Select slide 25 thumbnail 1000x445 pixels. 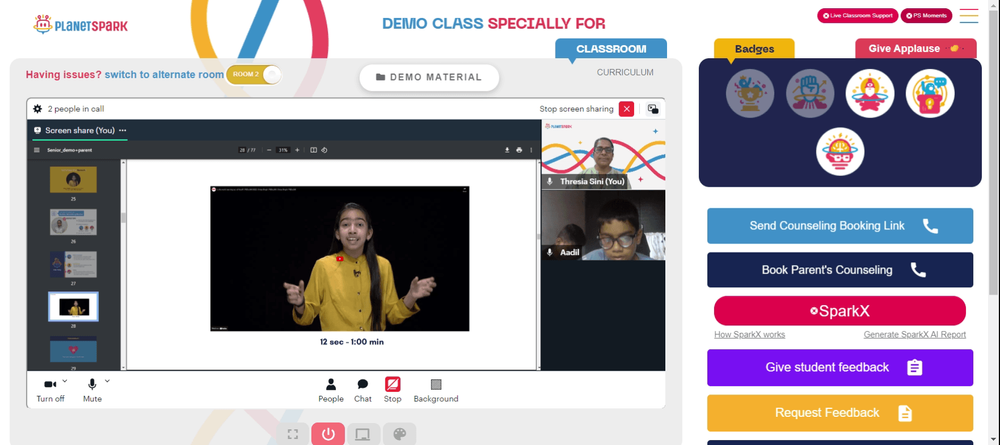(73, 180)
